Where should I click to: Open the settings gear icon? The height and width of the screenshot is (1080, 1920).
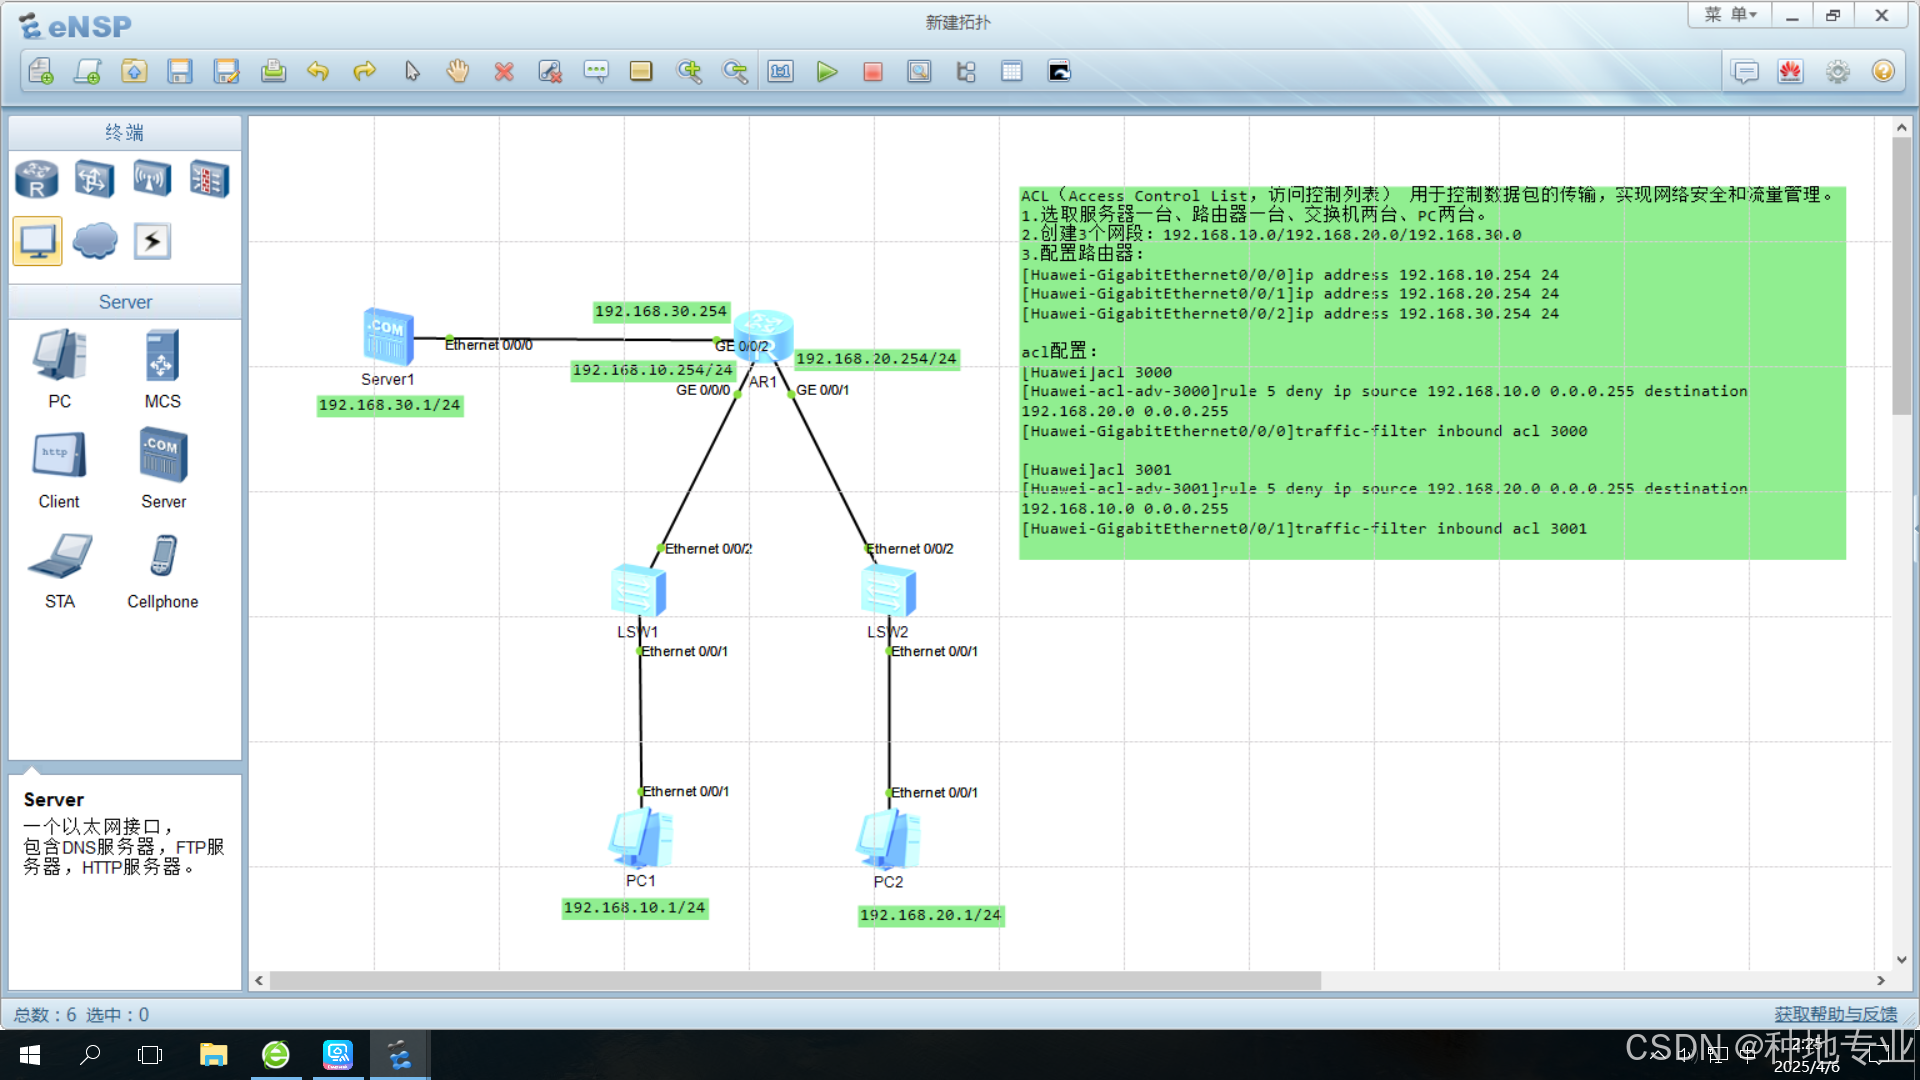(x=1837, y=72)
